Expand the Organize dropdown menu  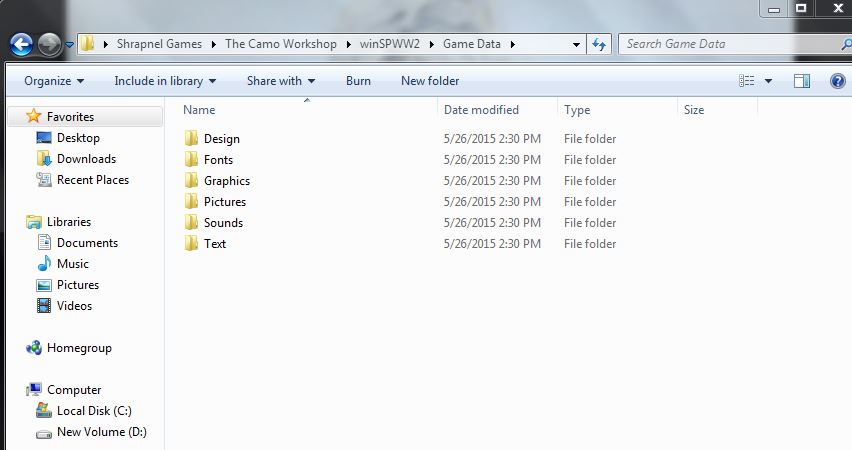click(x=54, y=81)
